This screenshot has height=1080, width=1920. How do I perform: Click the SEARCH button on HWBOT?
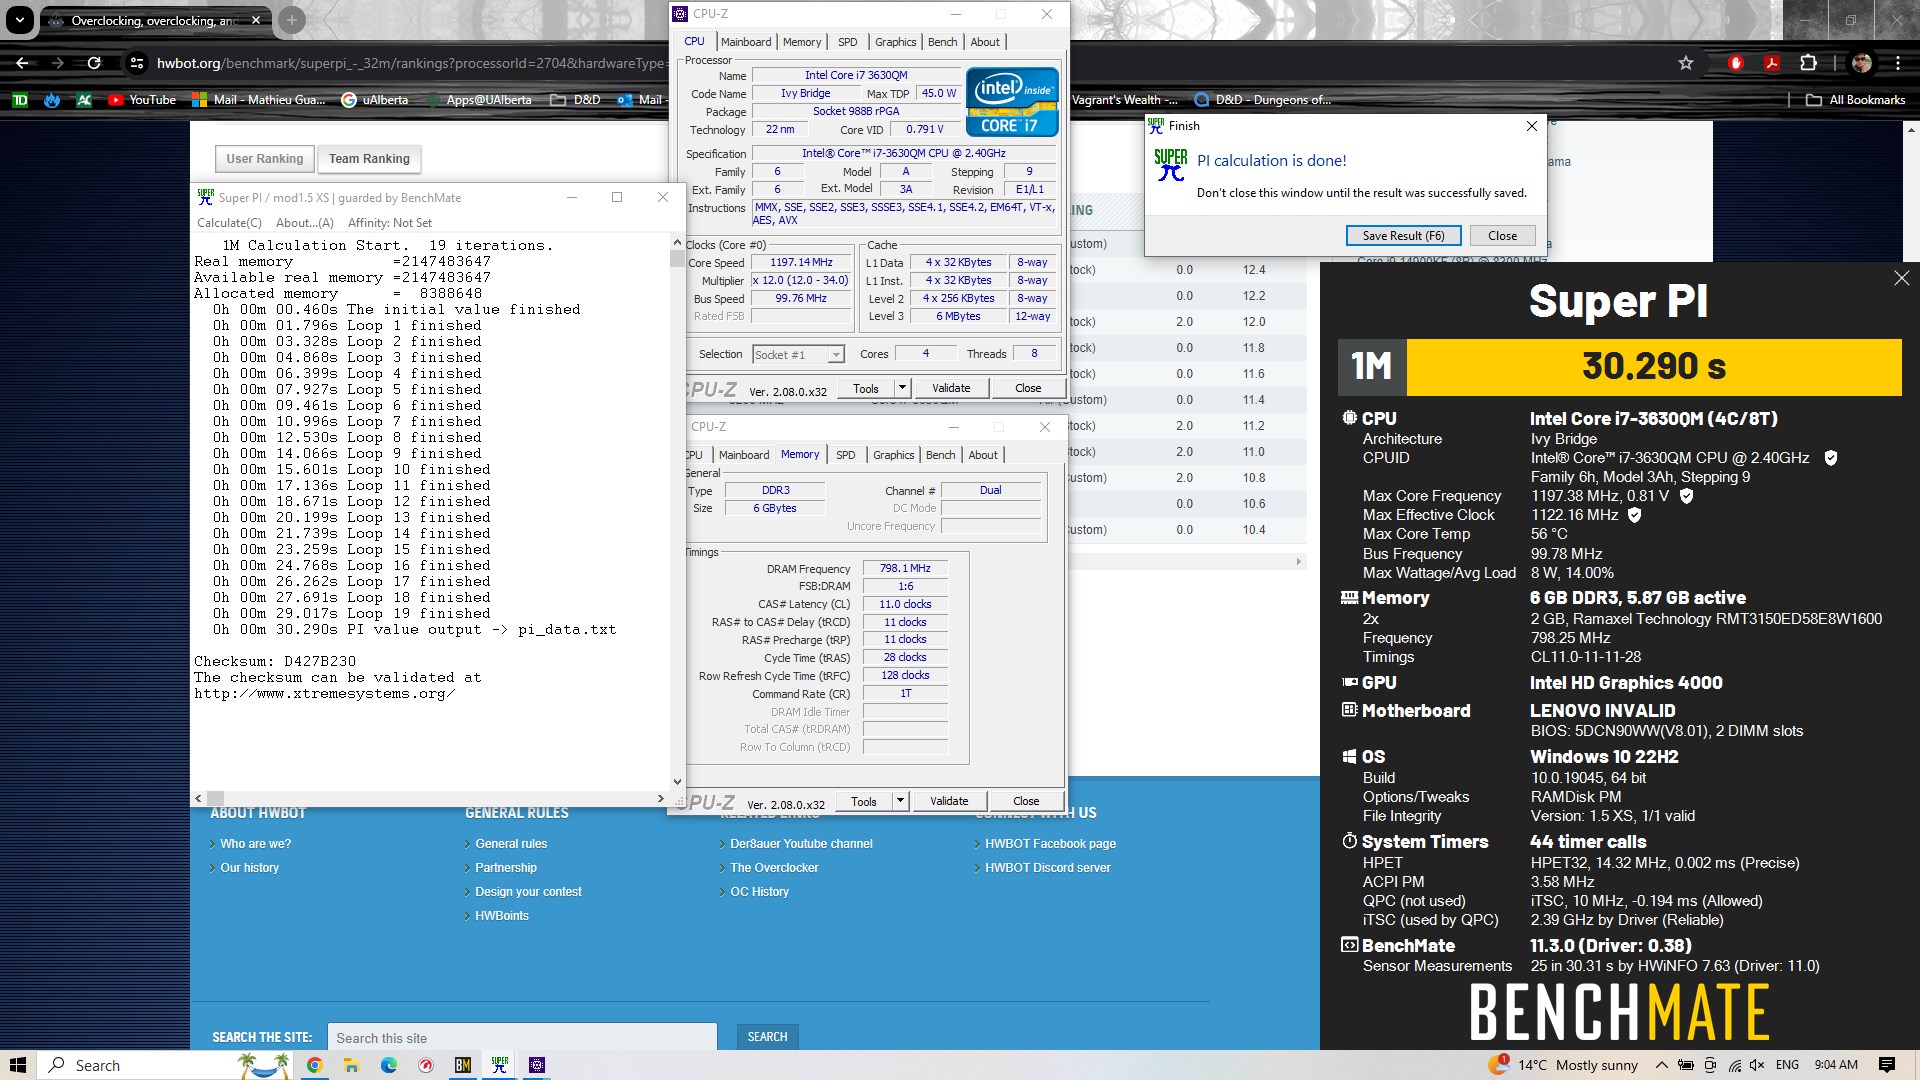point(767,1037)
